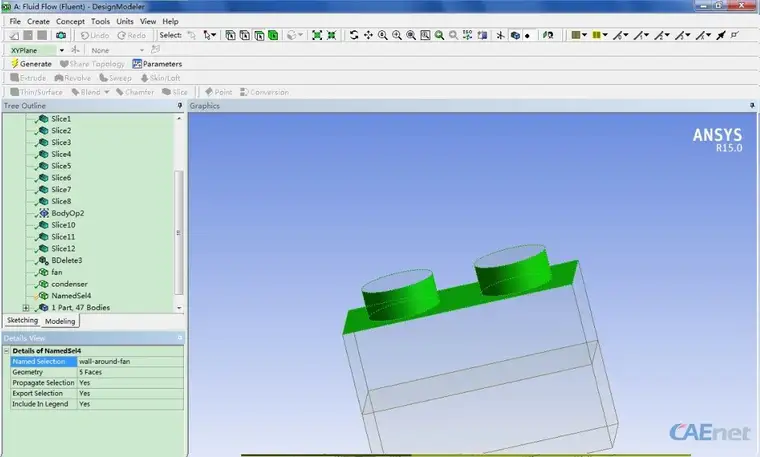This screenshot has height=457, width=760.
Task: Click the first toolbar icon in the top row
Action: [x=14, y=35]
